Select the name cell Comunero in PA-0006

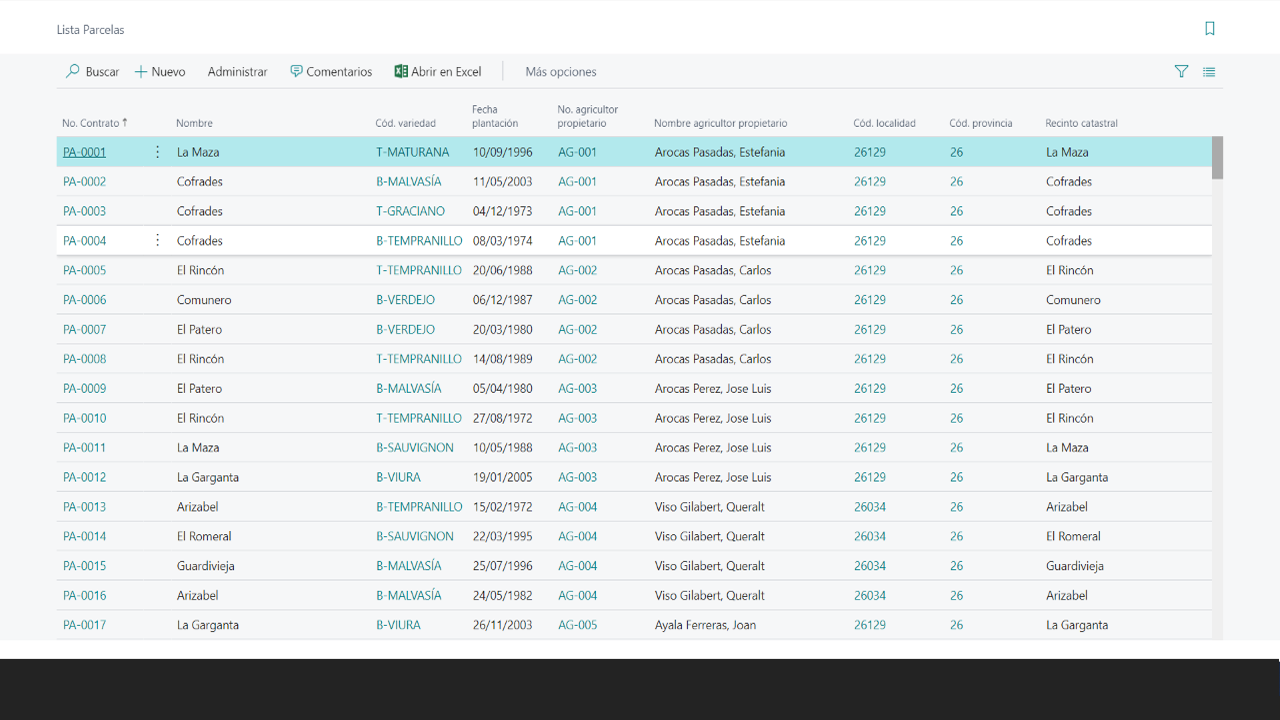204,300
